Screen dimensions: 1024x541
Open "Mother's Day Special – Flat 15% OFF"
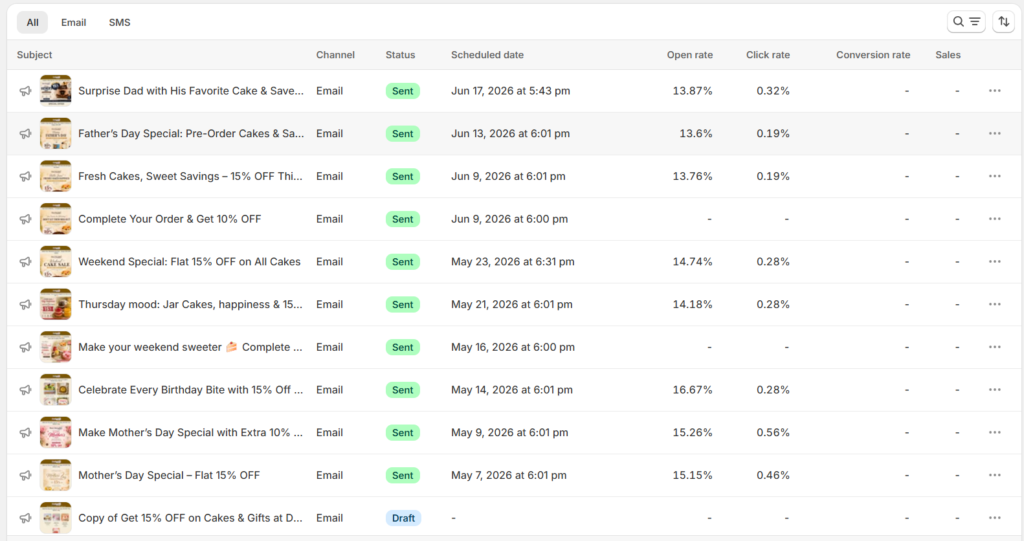click(x=169, y=475)
